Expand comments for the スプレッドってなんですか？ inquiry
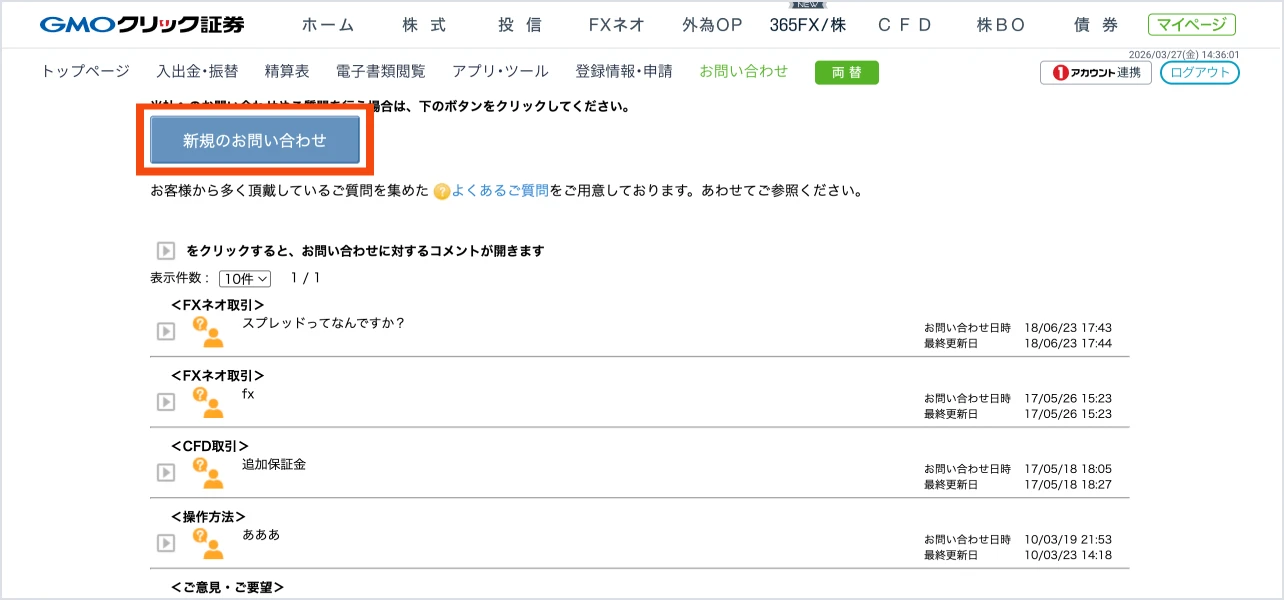The width and height of the screenshot is (1284, 600). pos(165,331)
